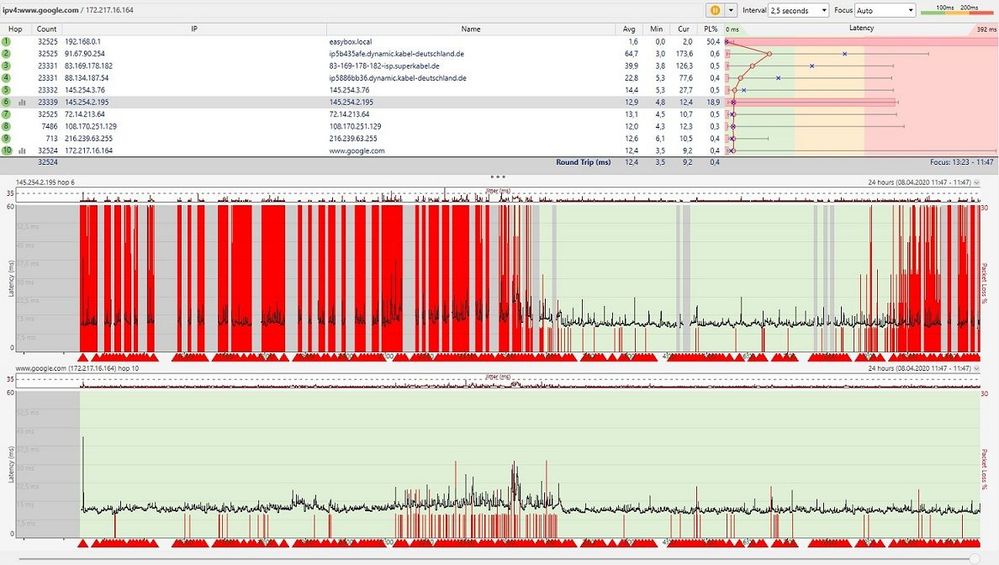Click IP cell 72.14.213.64
This screenshot has width=999, height=565.
85,114
